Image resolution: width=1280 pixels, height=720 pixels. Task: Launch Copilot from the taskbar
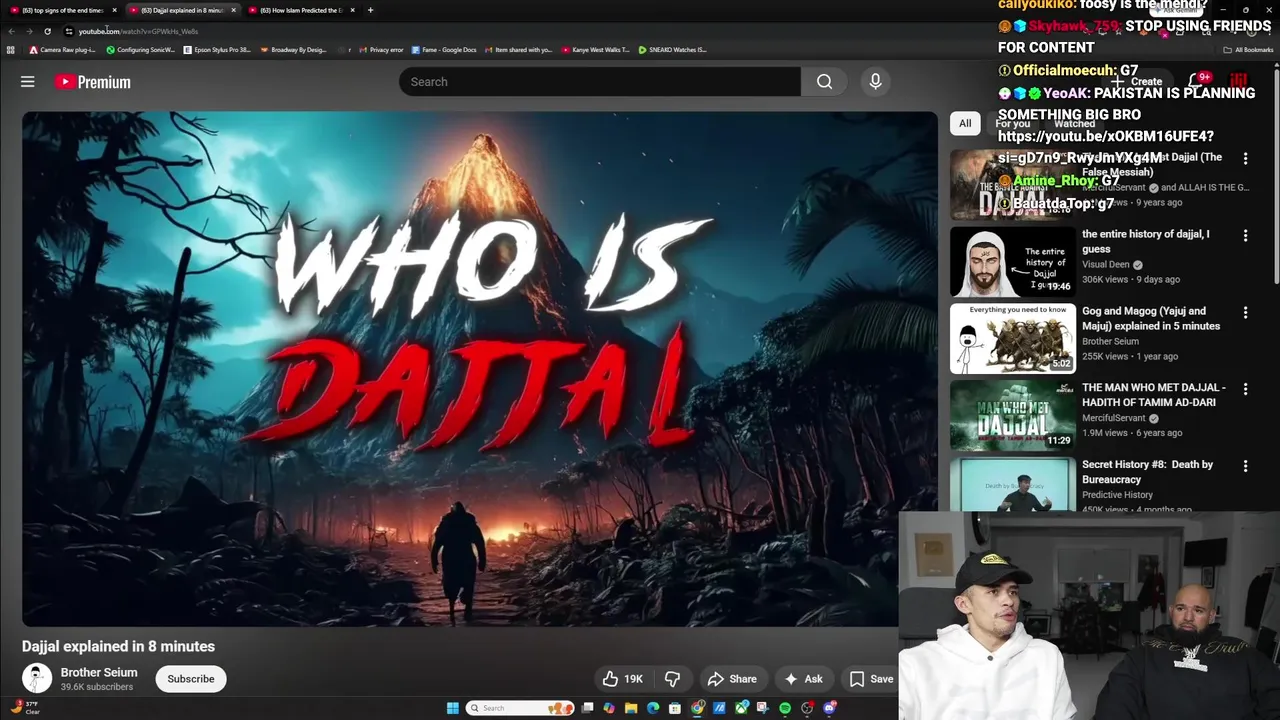coord(609,708)
